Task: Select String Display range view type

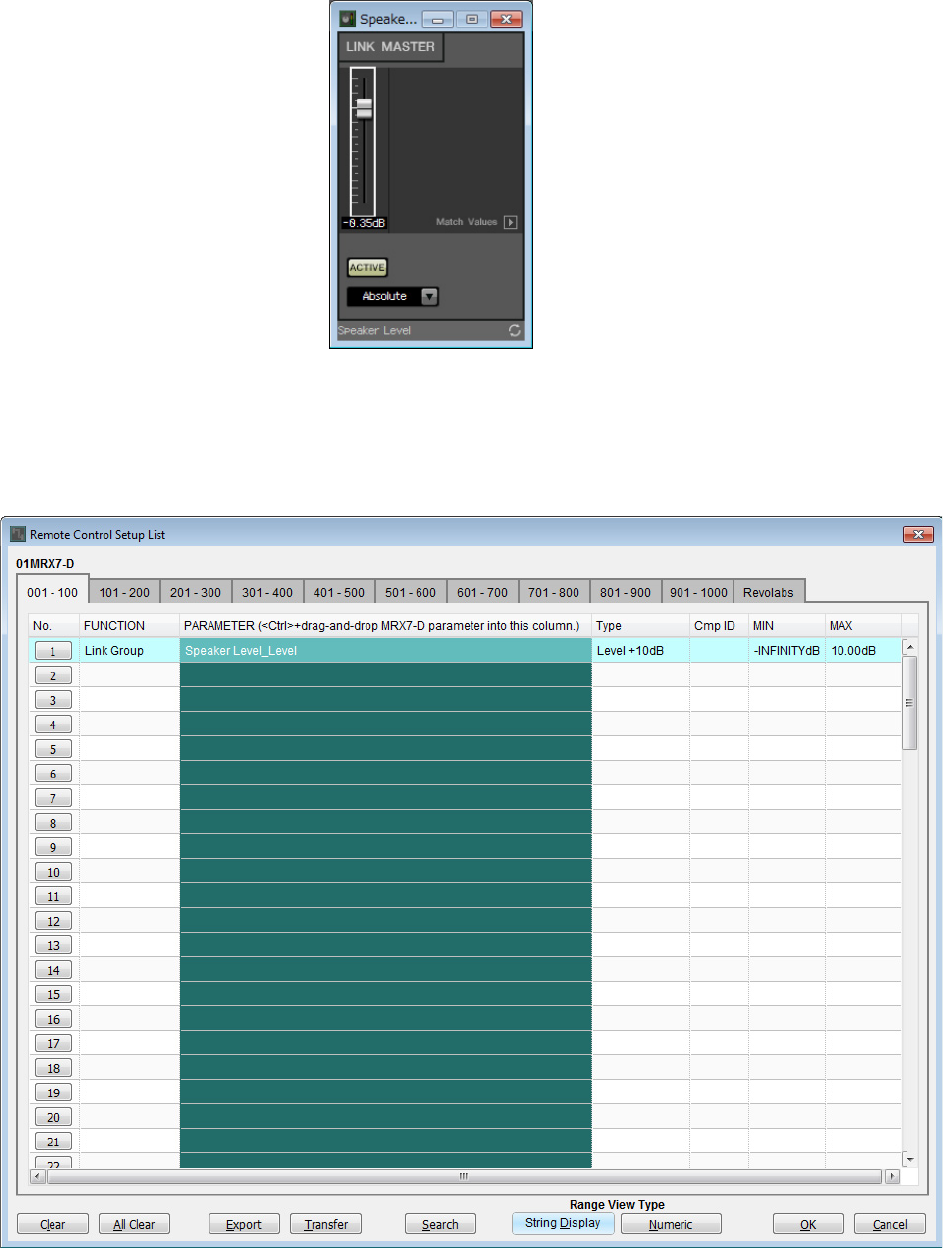Action: click(563, 1223)
